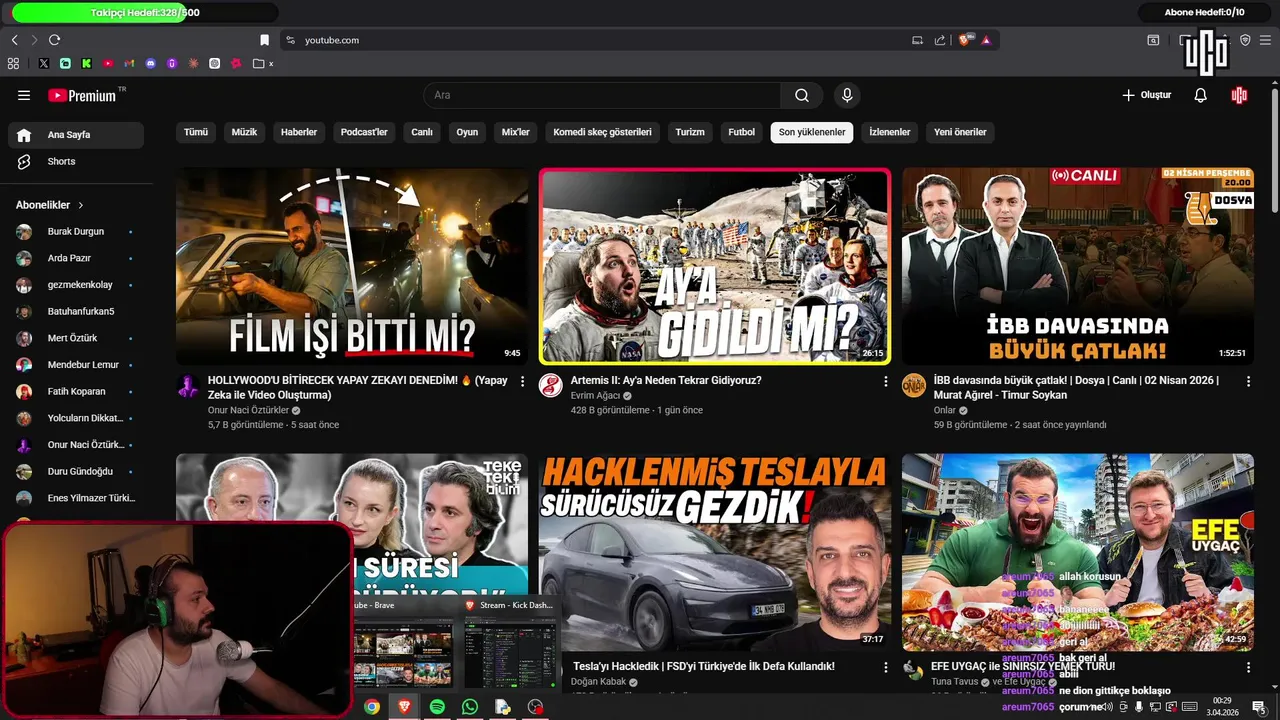
Task: Open the X bookmark shortcut
Action: click(44, 63)
